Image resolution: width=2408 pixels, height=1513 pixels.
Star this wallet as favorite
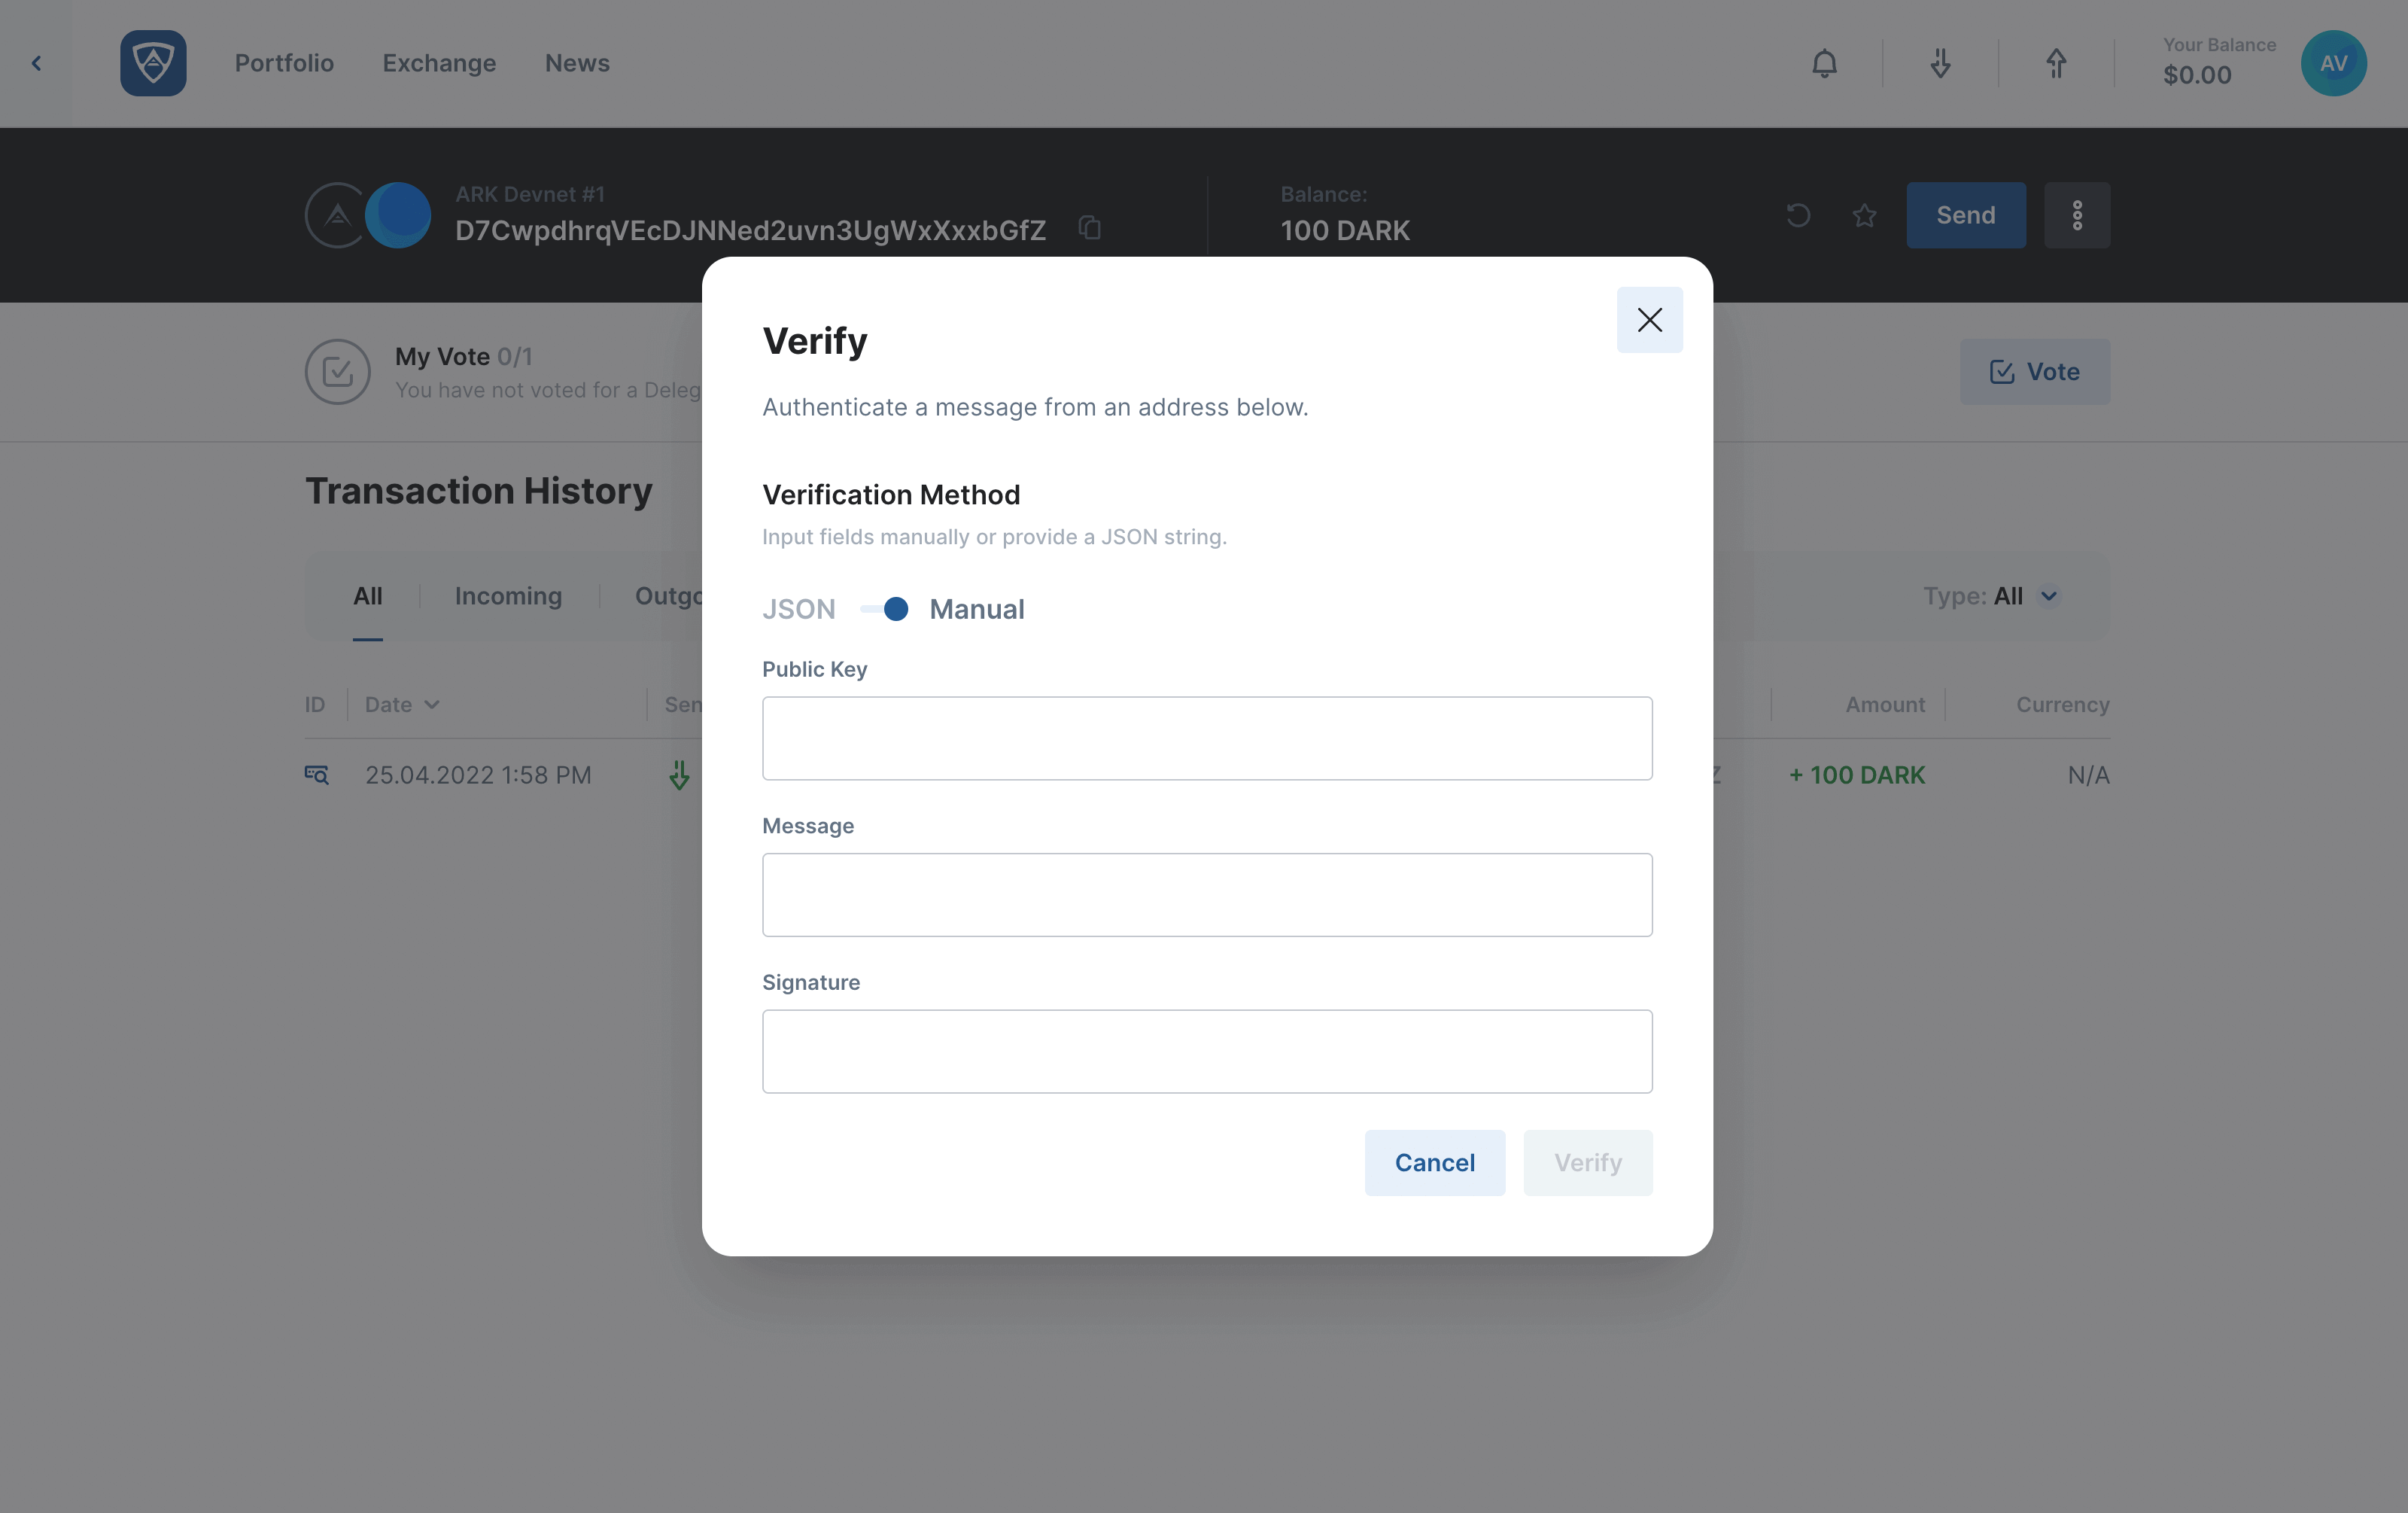click(1864, 215)
